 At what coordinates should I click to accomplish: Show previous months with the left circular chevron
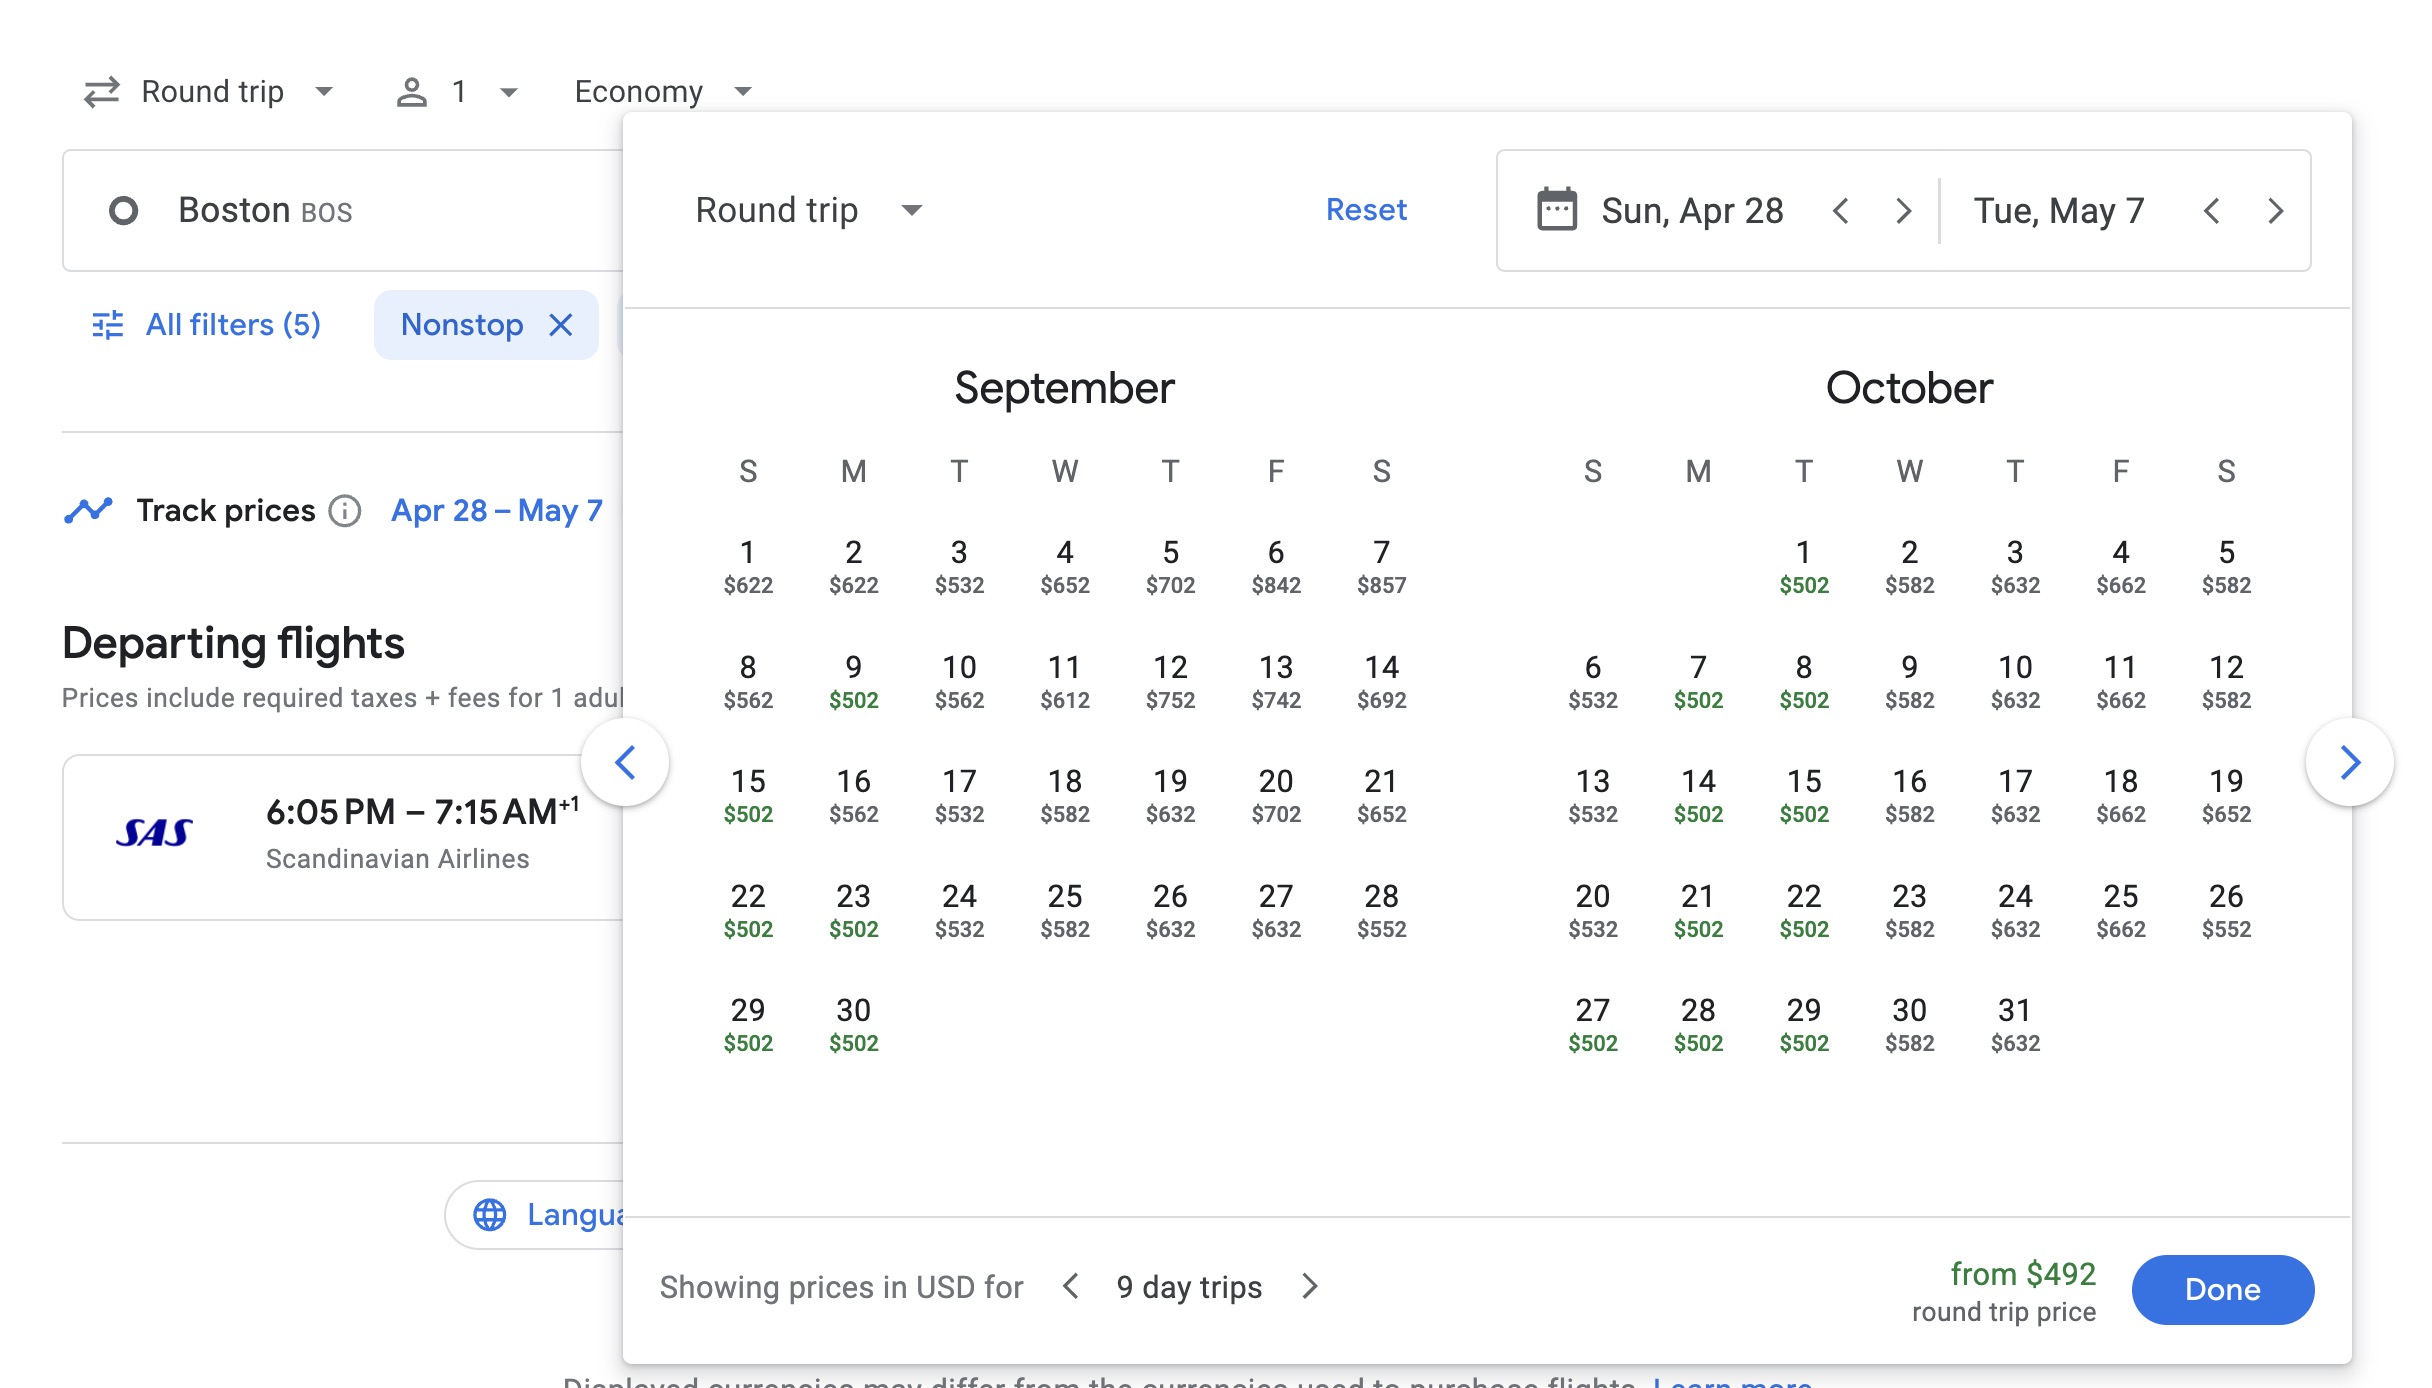pos(626,762)
